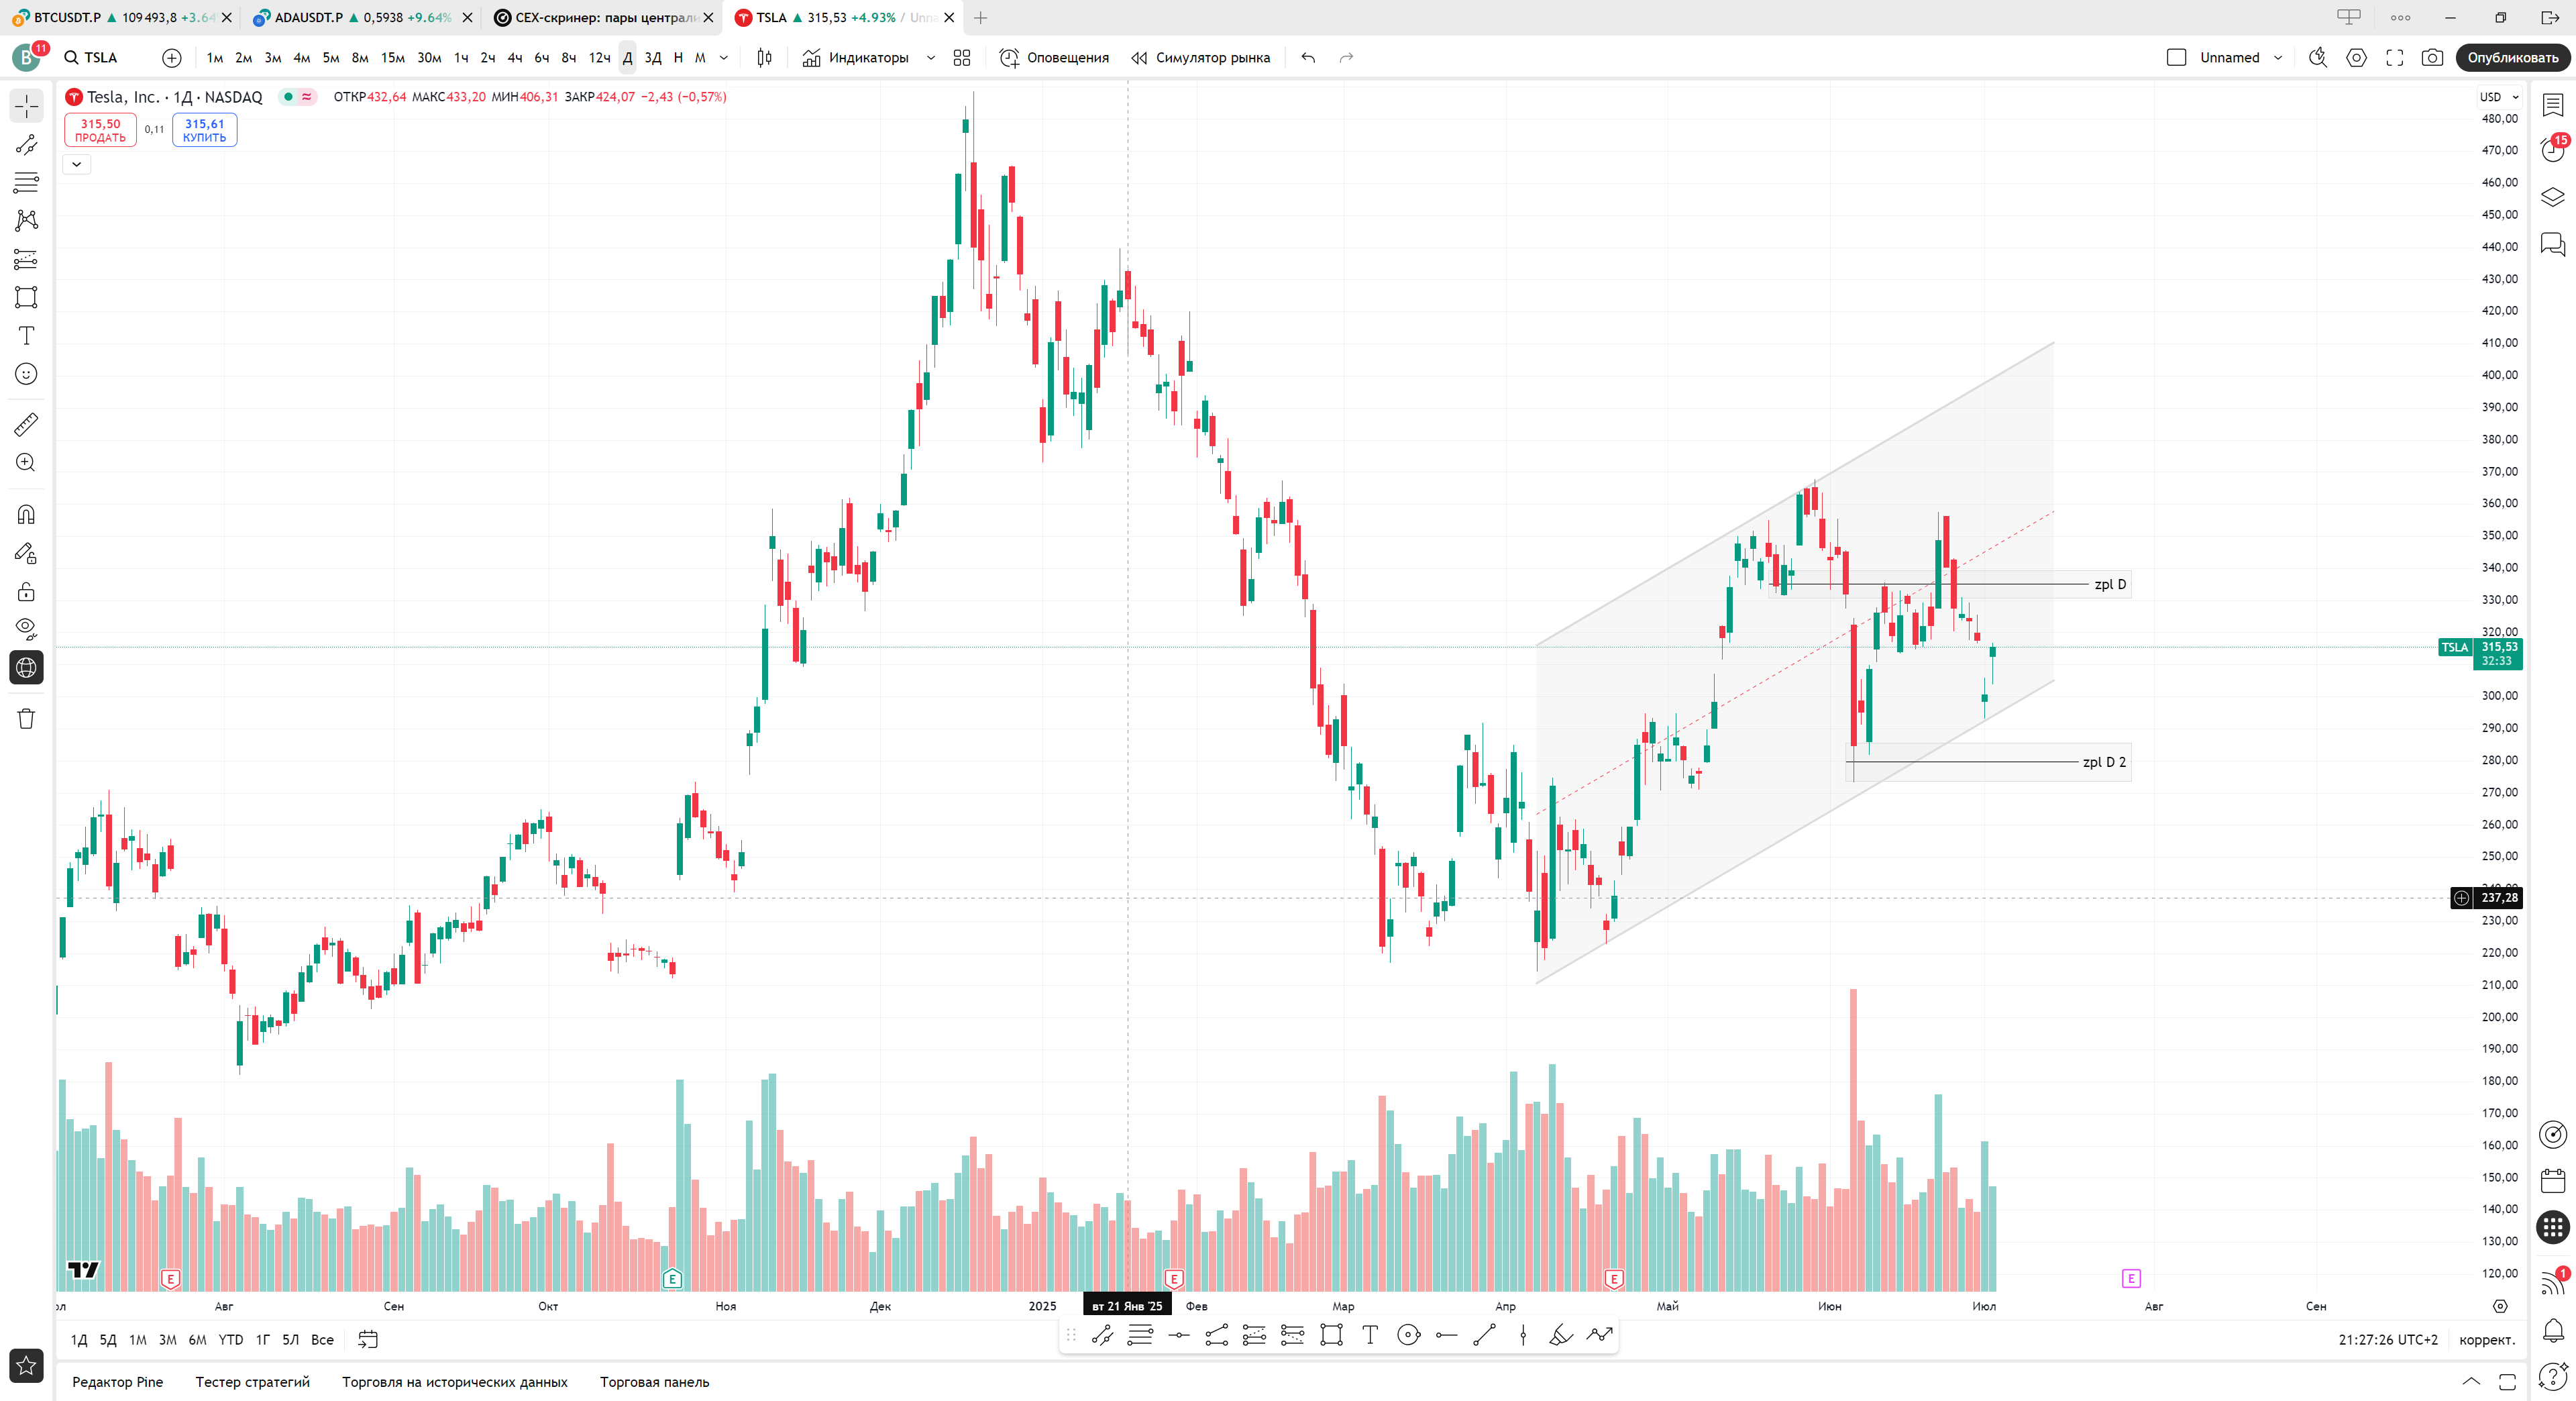
Task: Open the quick search lightbulb icon
Action: point(2318,58)
